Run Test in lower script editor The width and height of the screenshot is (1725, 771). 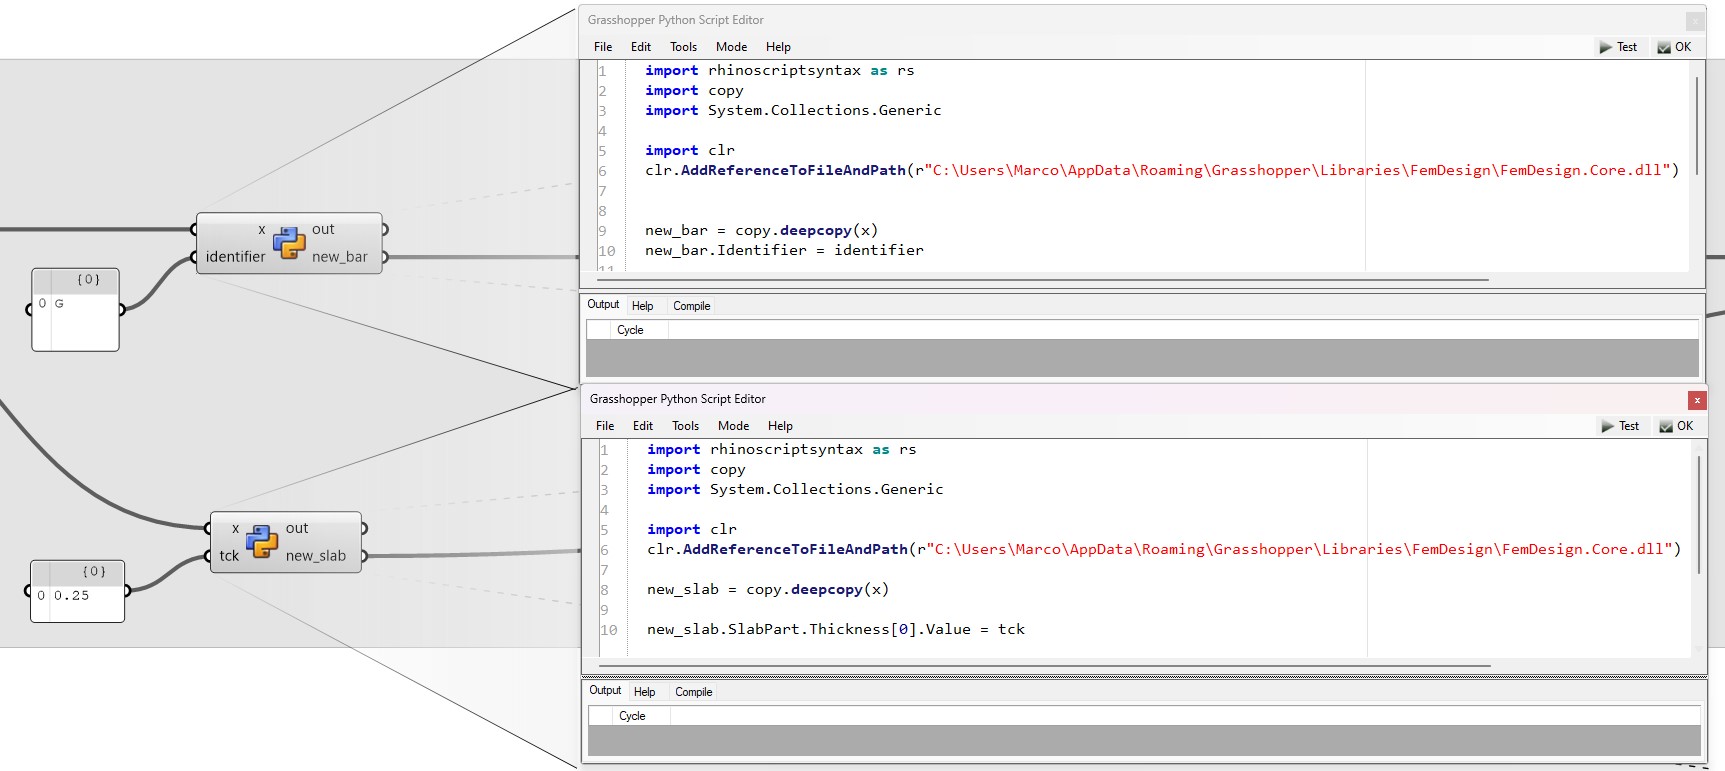[x=1619, y=426]
